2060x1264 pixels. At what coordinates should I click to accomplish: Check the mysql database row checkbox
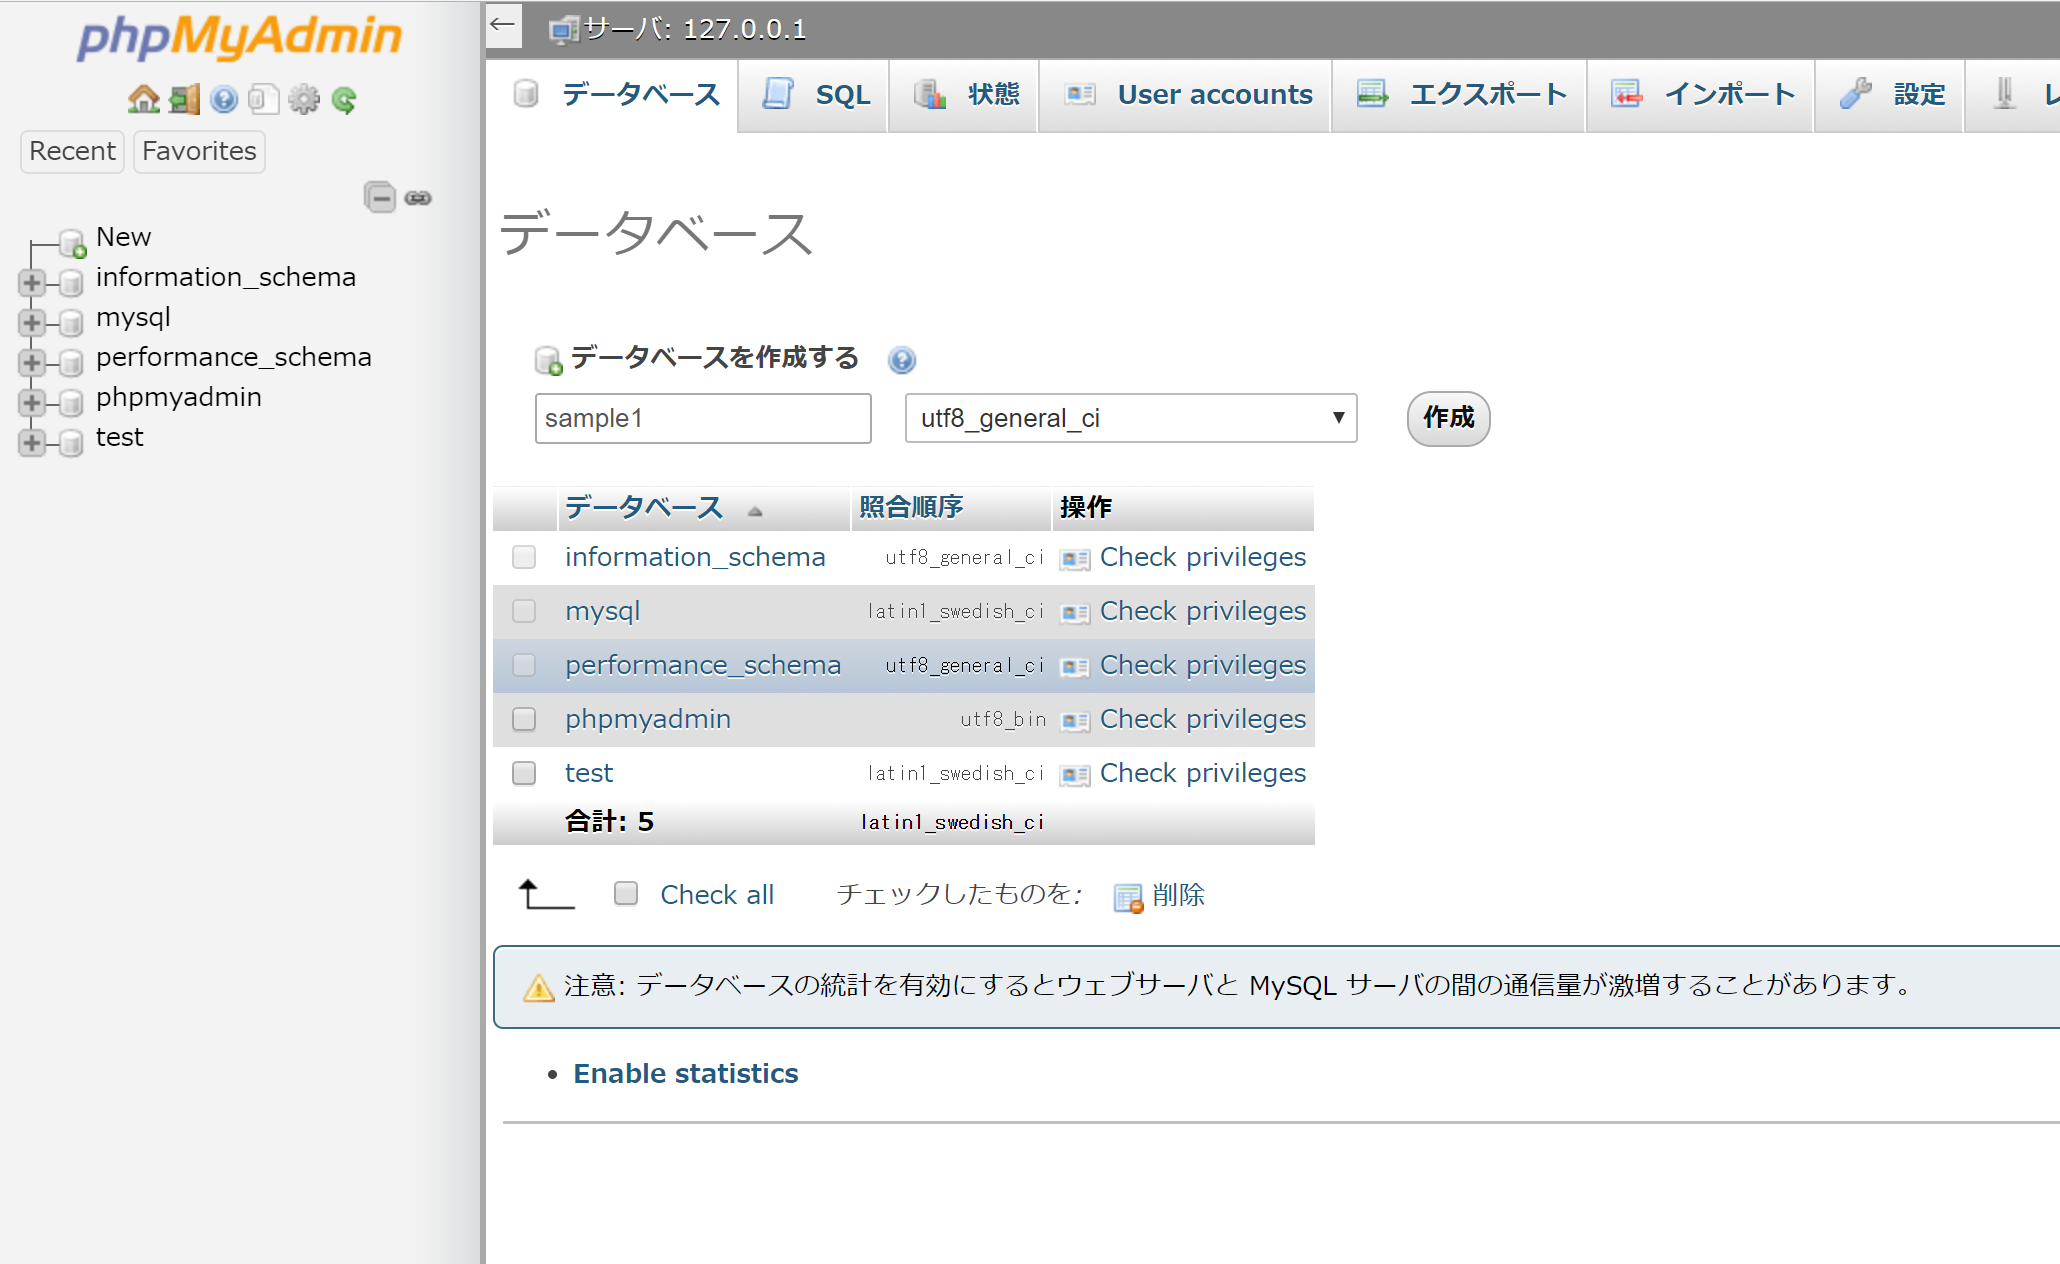point(523,611)
